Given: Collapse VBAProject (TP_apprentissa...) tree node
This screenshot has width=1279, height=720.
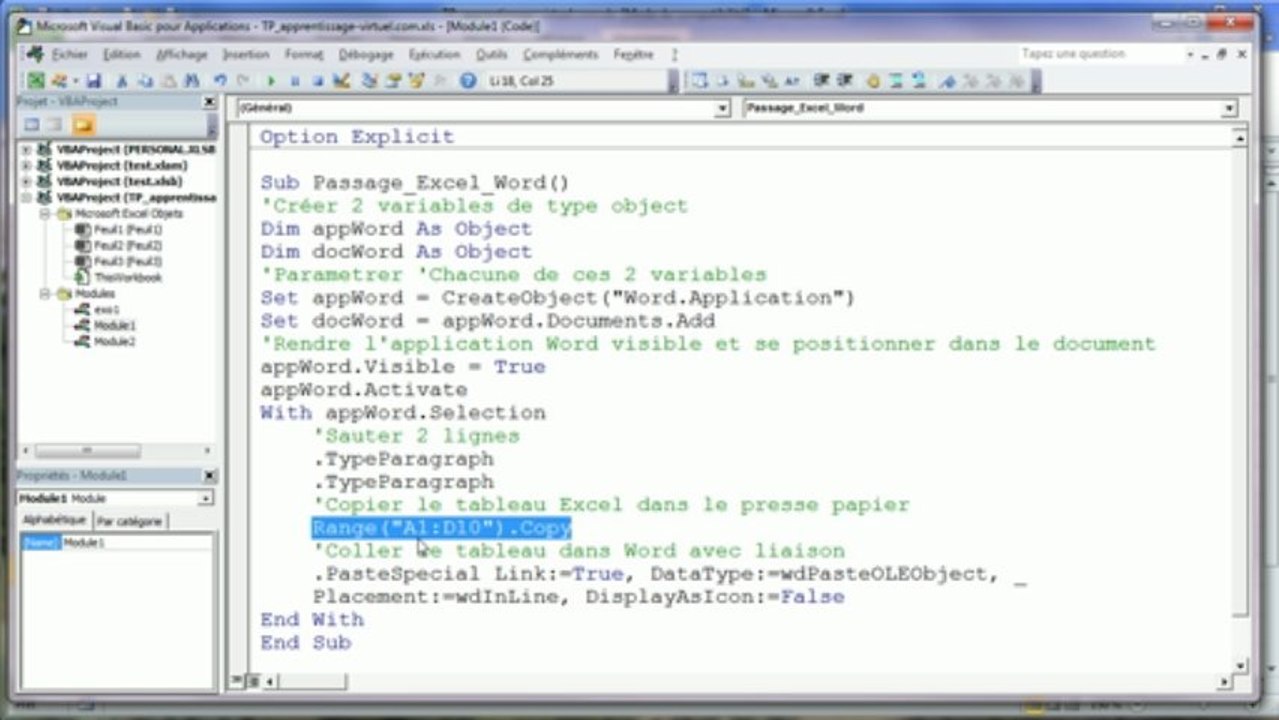Looking at the screenshot, I should (26, 197).
